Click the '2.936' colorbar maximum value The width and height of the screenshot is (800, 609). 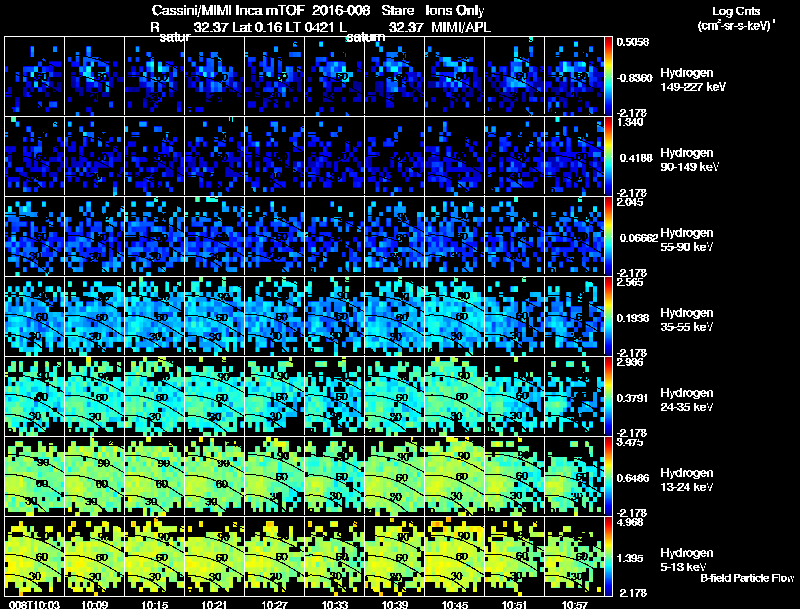631,362
